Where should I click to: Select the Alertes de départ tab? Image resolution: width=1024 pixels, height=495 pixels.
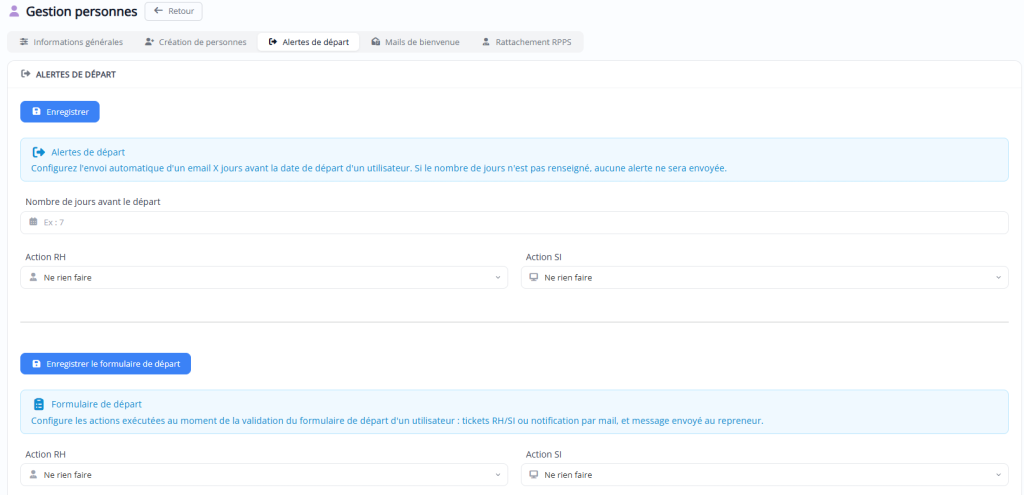pos(308,42)
